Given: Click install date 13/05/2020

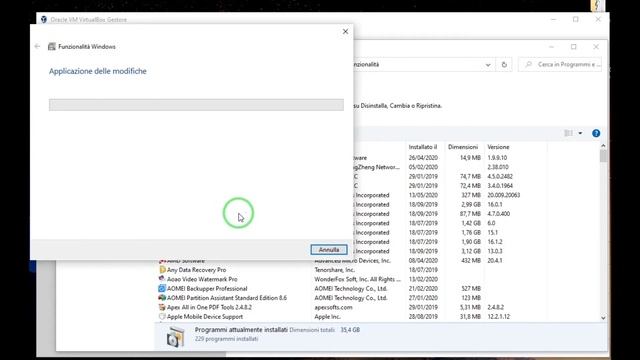Looking at the screenshot, I should tap(423, 195).
